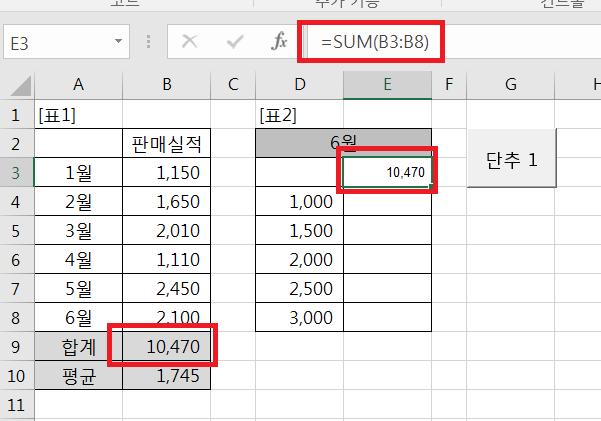Click cell B9 with total 10,470
This screenshot has width=601, height=421.
coord(166,347)
